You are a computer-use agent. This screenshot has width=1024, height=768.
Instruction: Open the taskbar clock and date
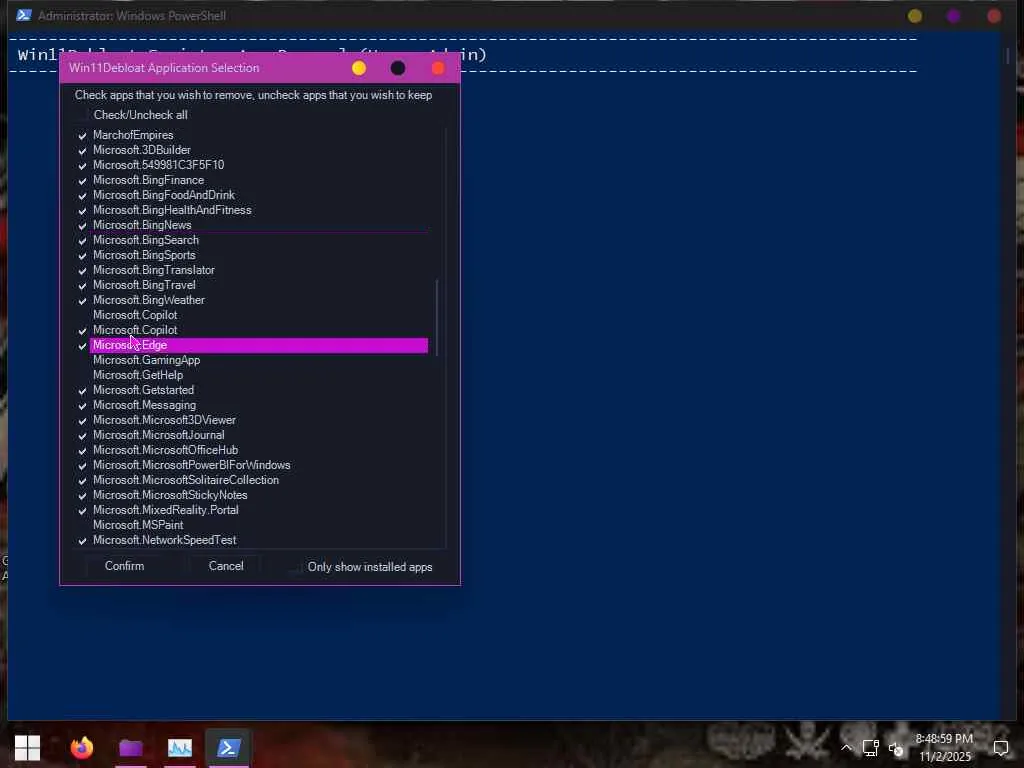pos(944,747)
